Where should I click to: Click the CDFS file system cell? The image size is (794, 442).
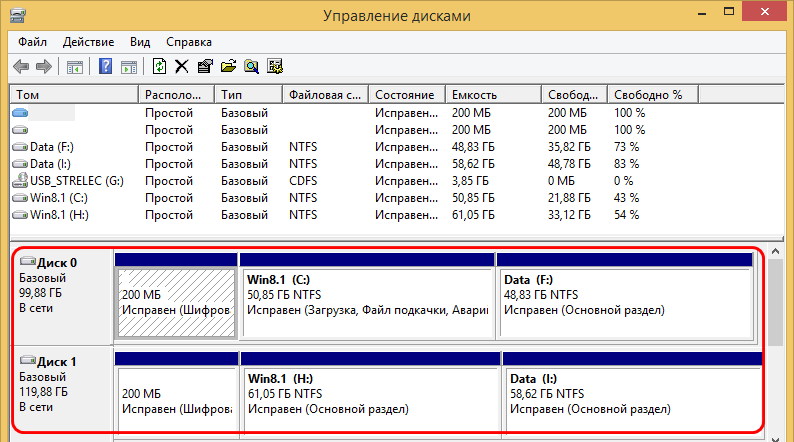pos(303,181)
